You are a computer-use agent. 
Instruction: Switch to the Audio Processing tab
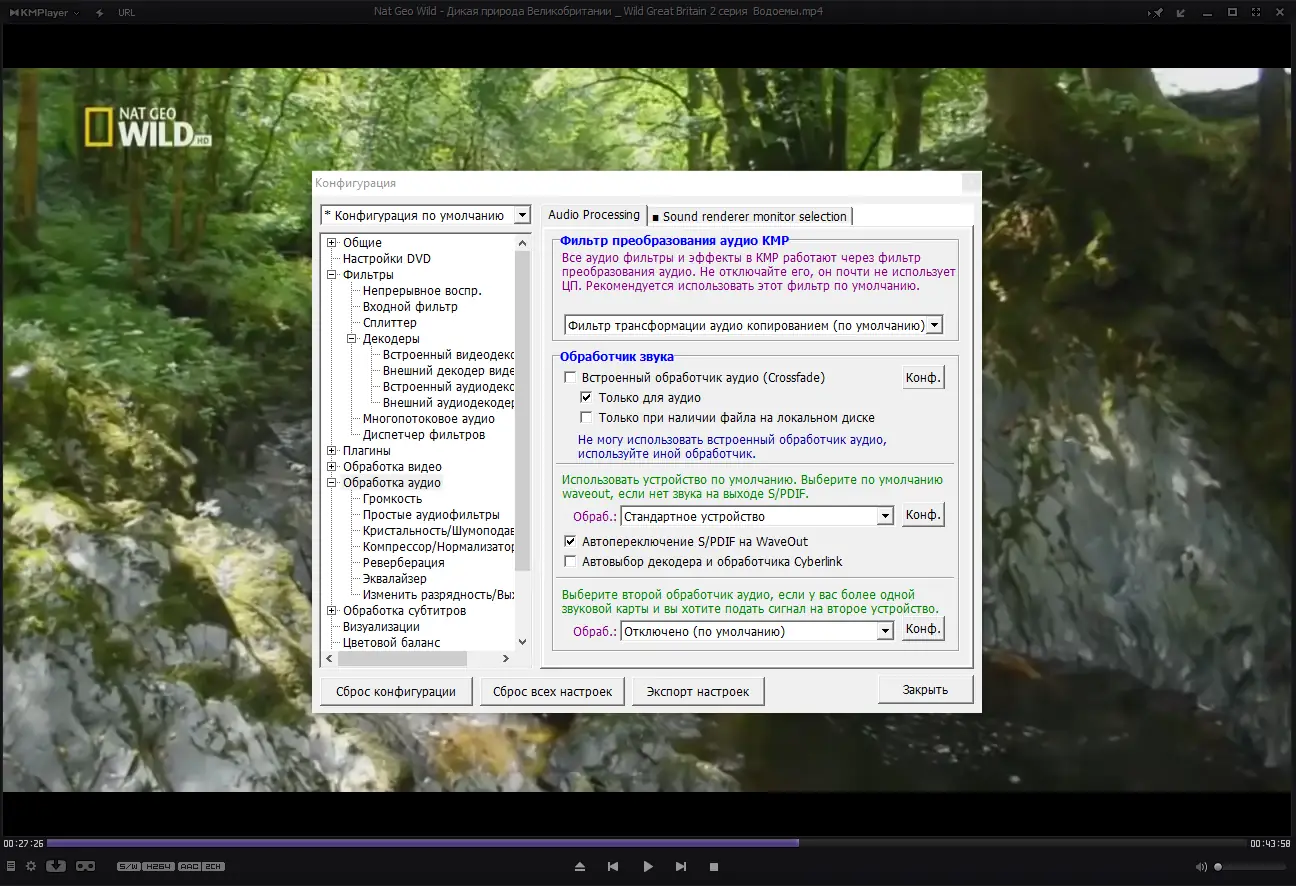point(594,215)
